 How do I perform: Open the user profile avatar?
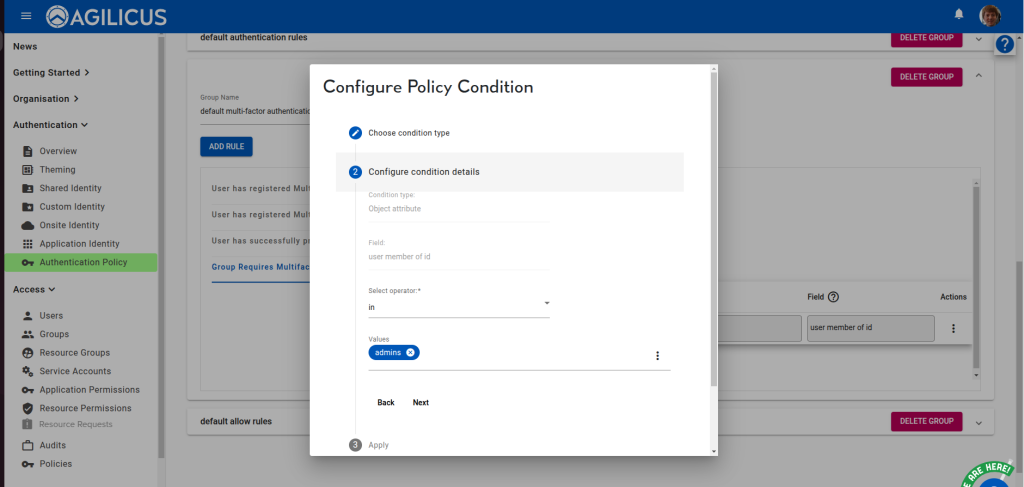[x=990, y=15]
